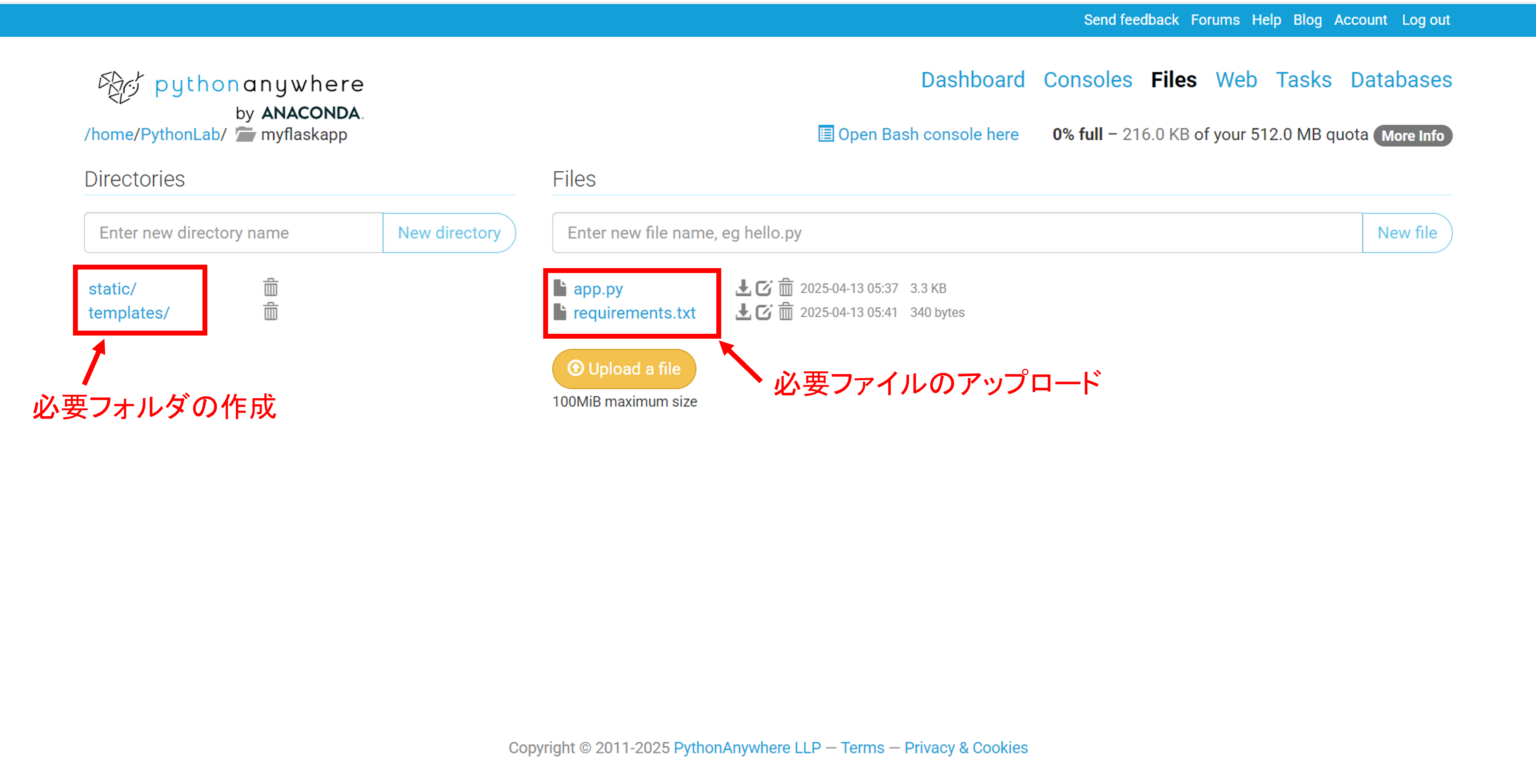The height and width of the screenshot is (758, 1536).
Task: Click the More Info quota badge
Action: 1412,136
